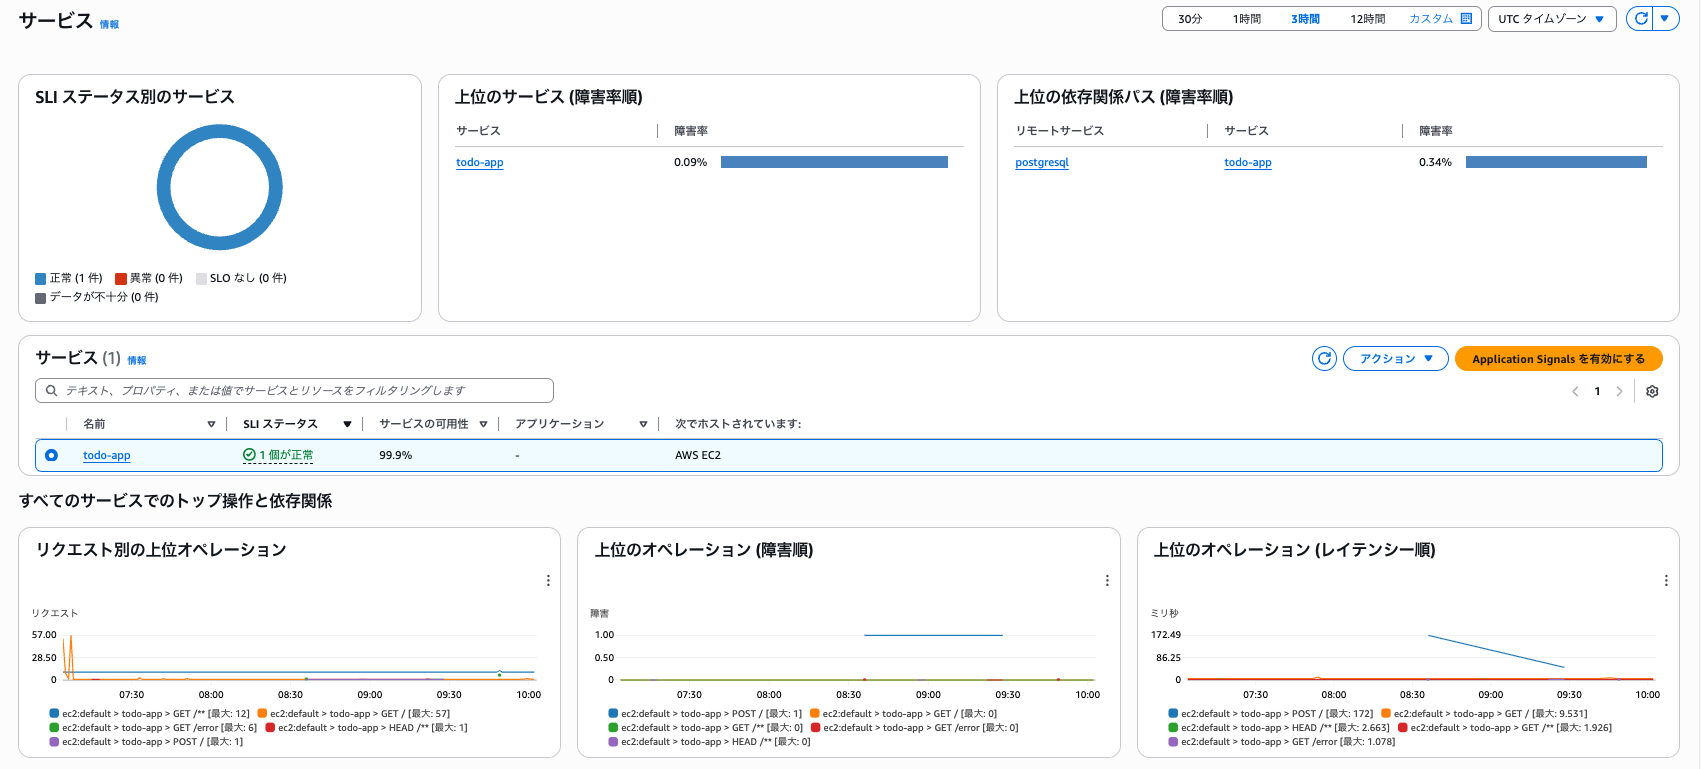This screenshot has width=1701, height=769.
Task: Open the todo-app link in the services table
Action: pyautogui.click(x=107, y=455)
